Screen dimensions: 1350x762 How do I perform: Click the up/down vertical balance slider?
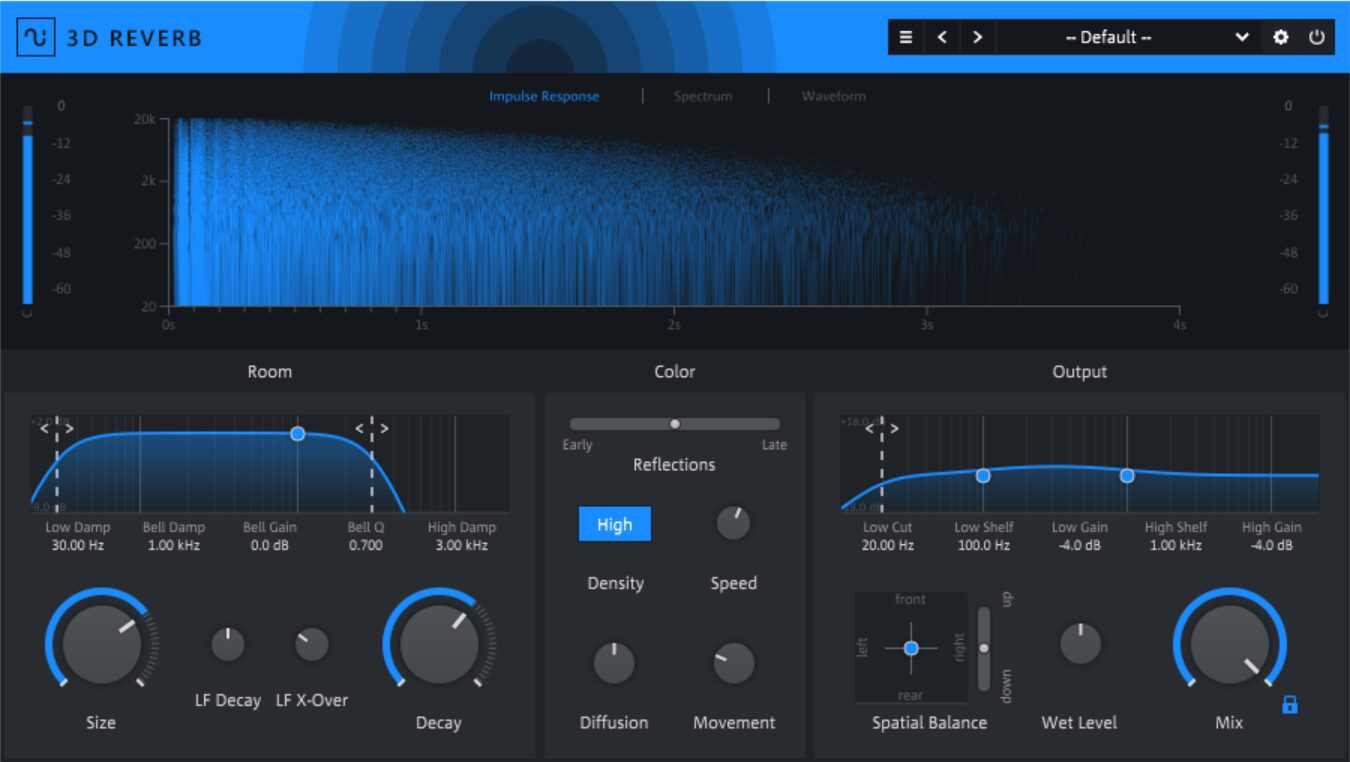(984, 648)
